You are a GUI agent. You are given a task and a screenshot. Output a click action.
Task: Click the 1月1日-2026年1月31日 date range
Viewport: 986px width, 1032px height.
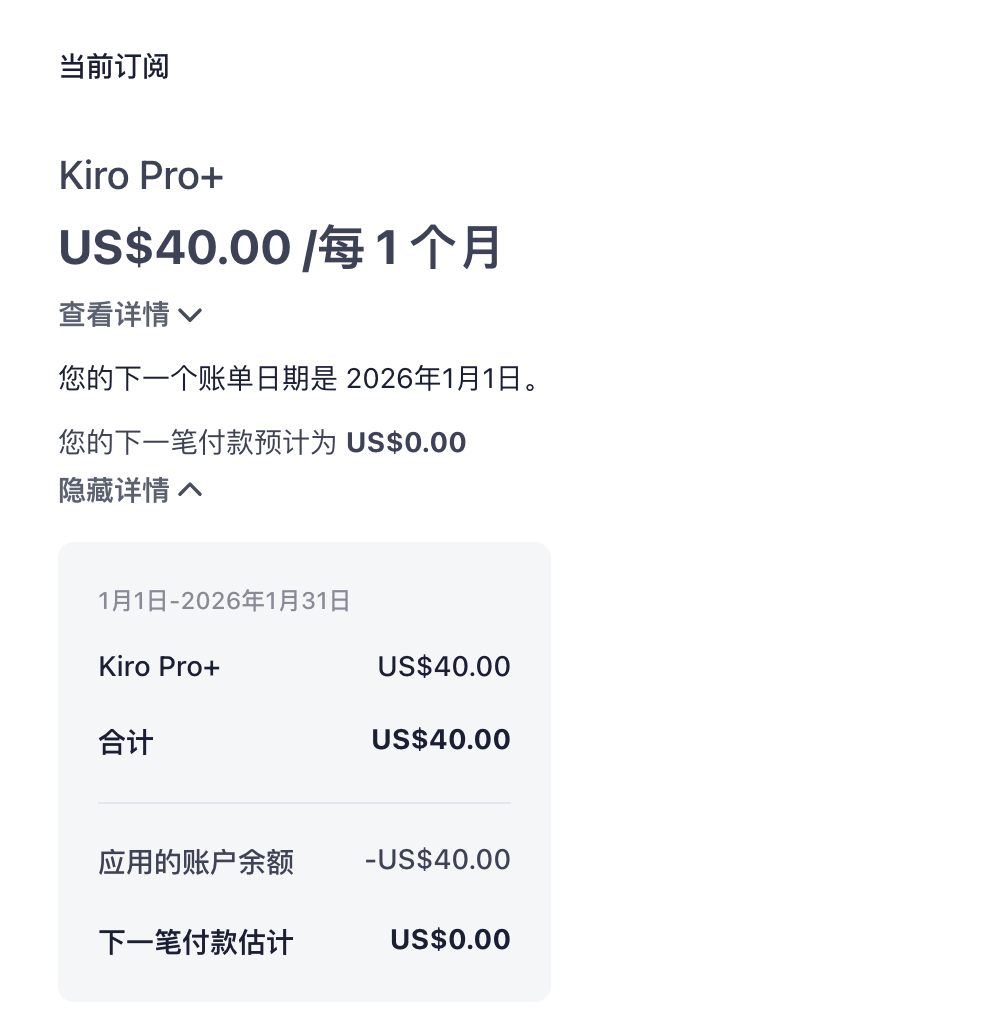pyautogui.click(x=224, y=601)
